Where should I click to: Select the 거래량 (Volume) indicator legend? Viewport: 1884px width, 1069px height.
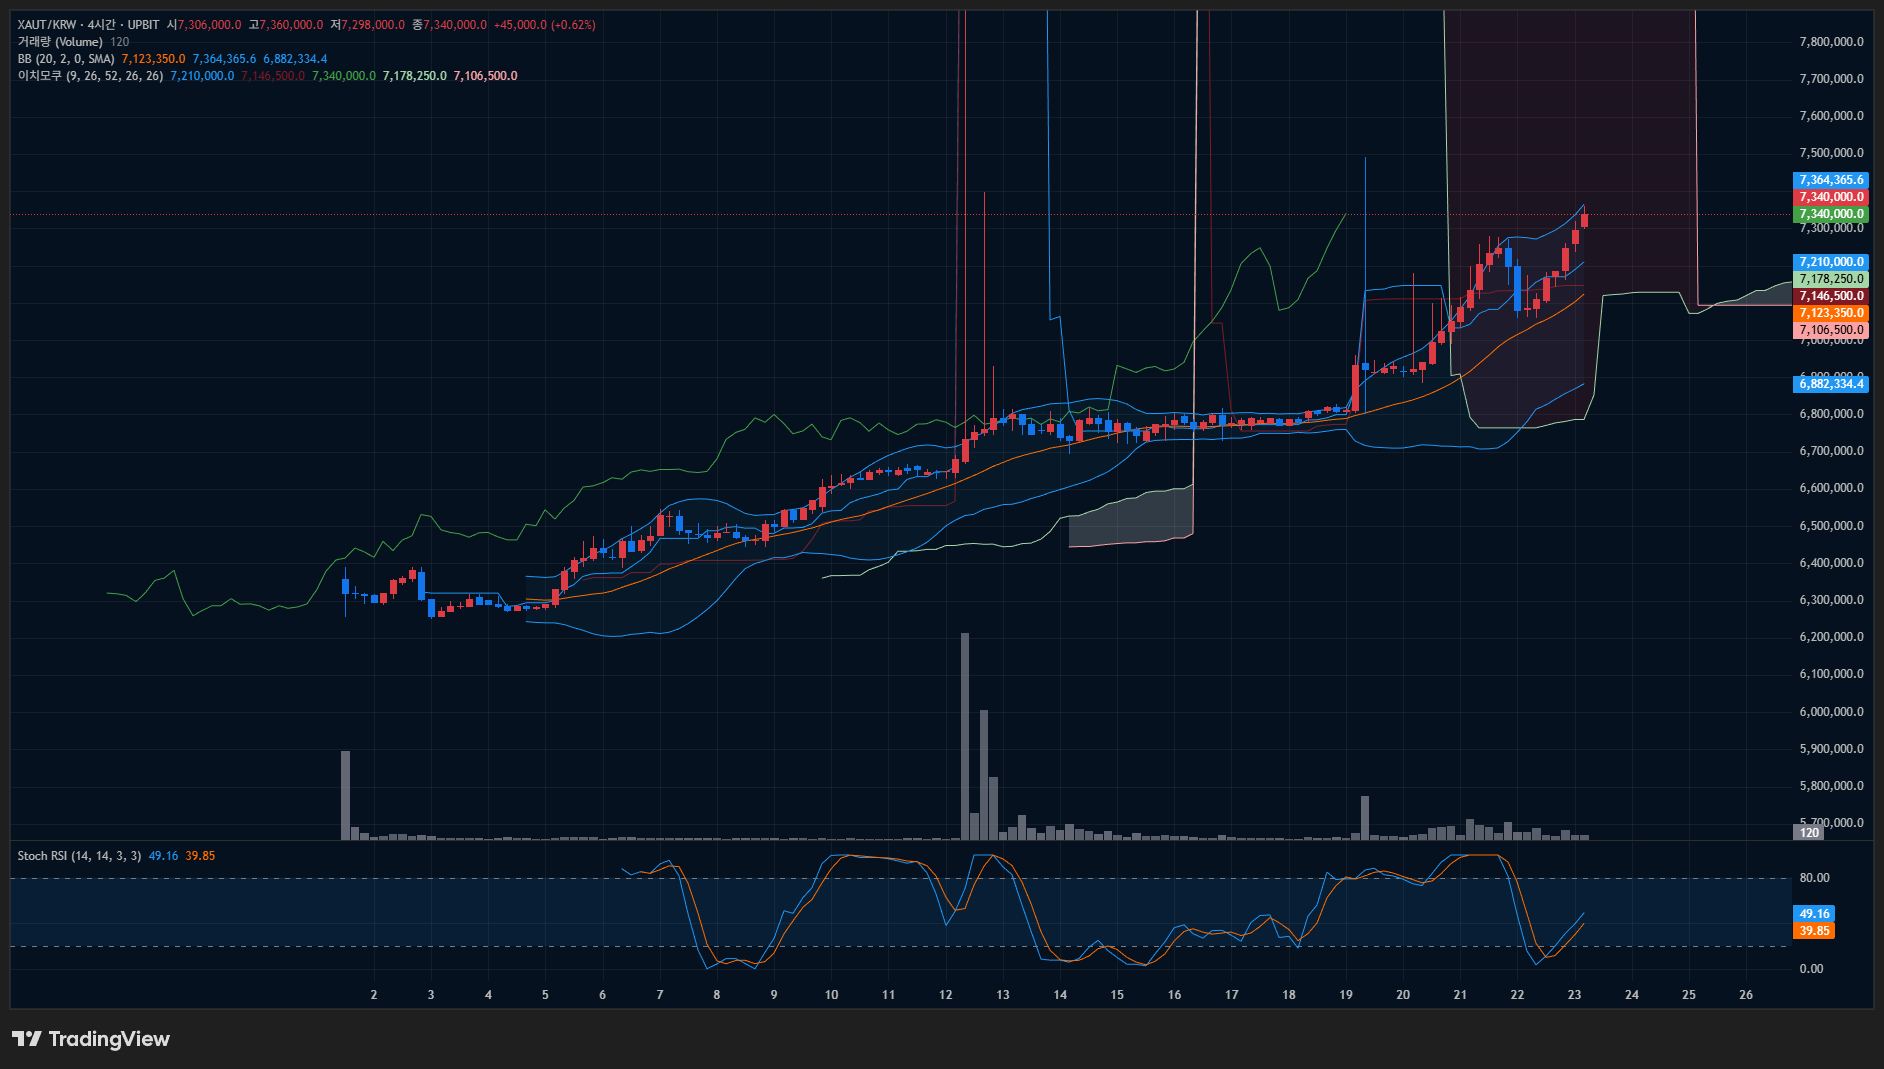(x=60, y=42)
